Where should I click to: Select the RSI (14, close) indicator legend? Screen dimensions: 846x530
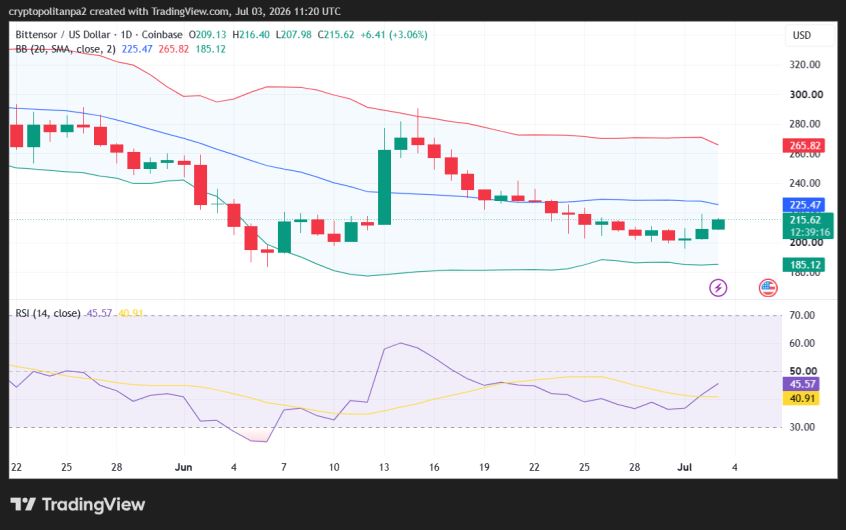(48, 313)
